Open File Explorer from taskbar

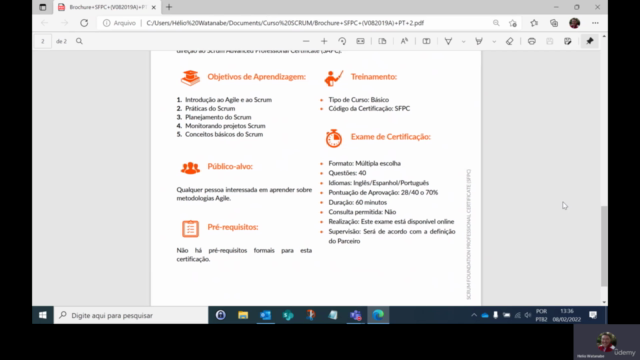243,315
